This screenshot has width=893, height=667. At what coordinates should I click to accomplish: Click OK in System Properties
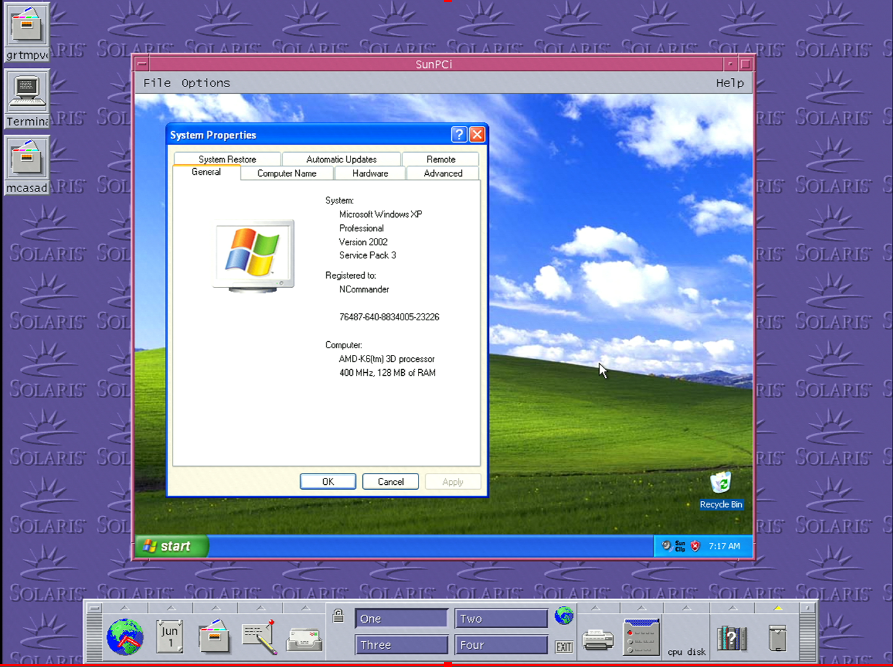coord(327,482)
